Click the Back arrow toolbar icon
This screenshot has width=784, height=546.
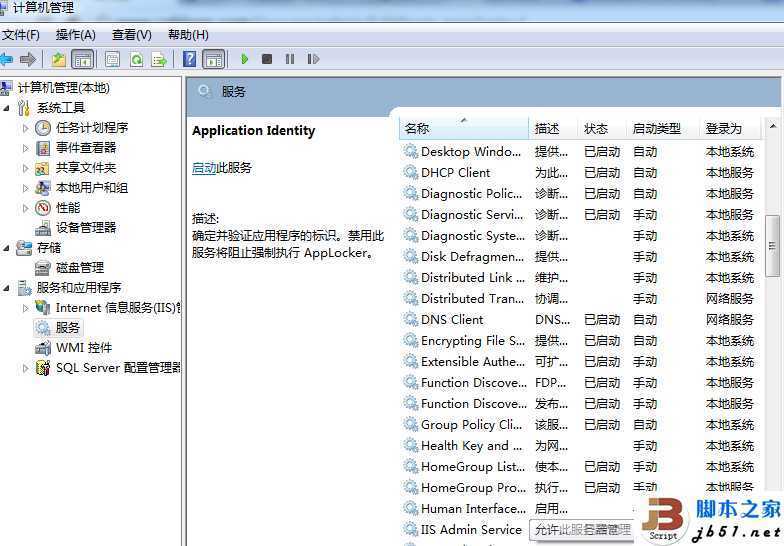click(x=6, y=60)
